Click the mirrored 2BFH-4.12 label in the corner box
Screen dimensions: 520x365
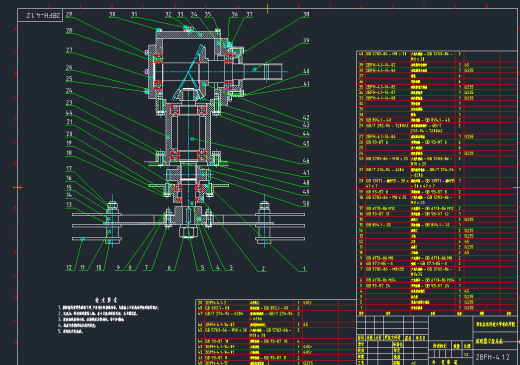tap(44, 15)
